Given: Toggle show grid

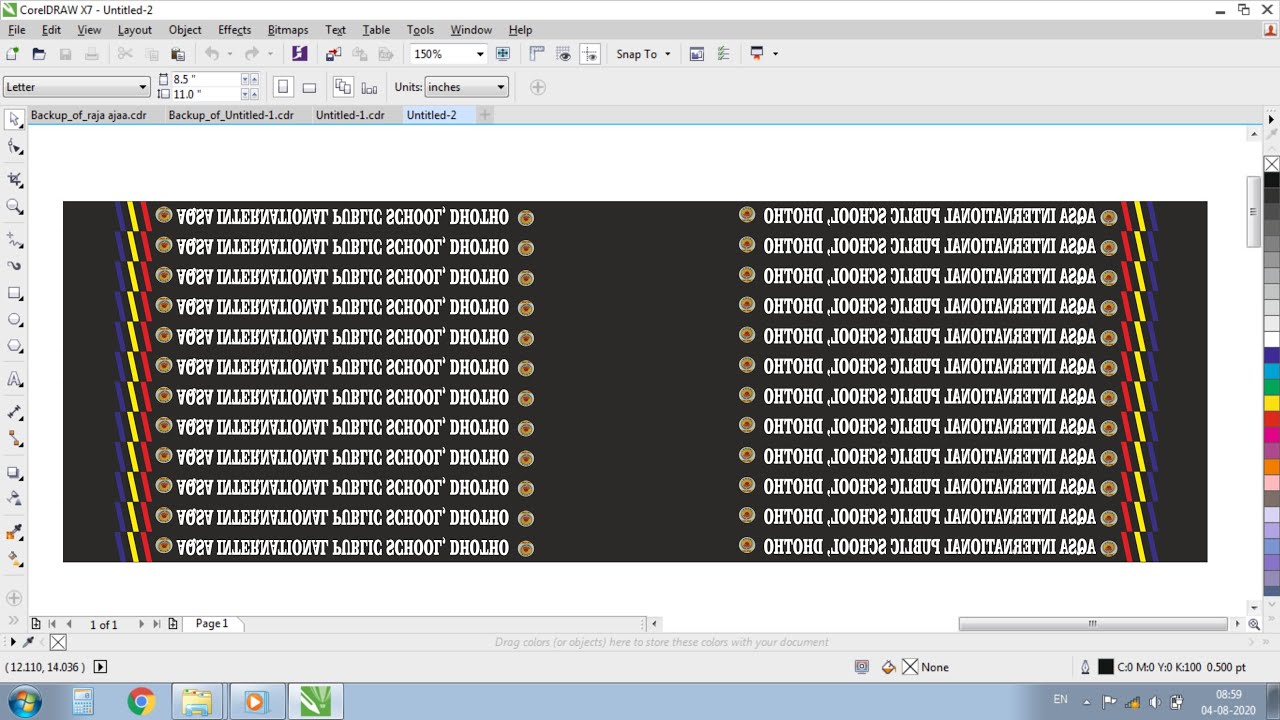Looking at the screenshot, I should tap(564, 54).
